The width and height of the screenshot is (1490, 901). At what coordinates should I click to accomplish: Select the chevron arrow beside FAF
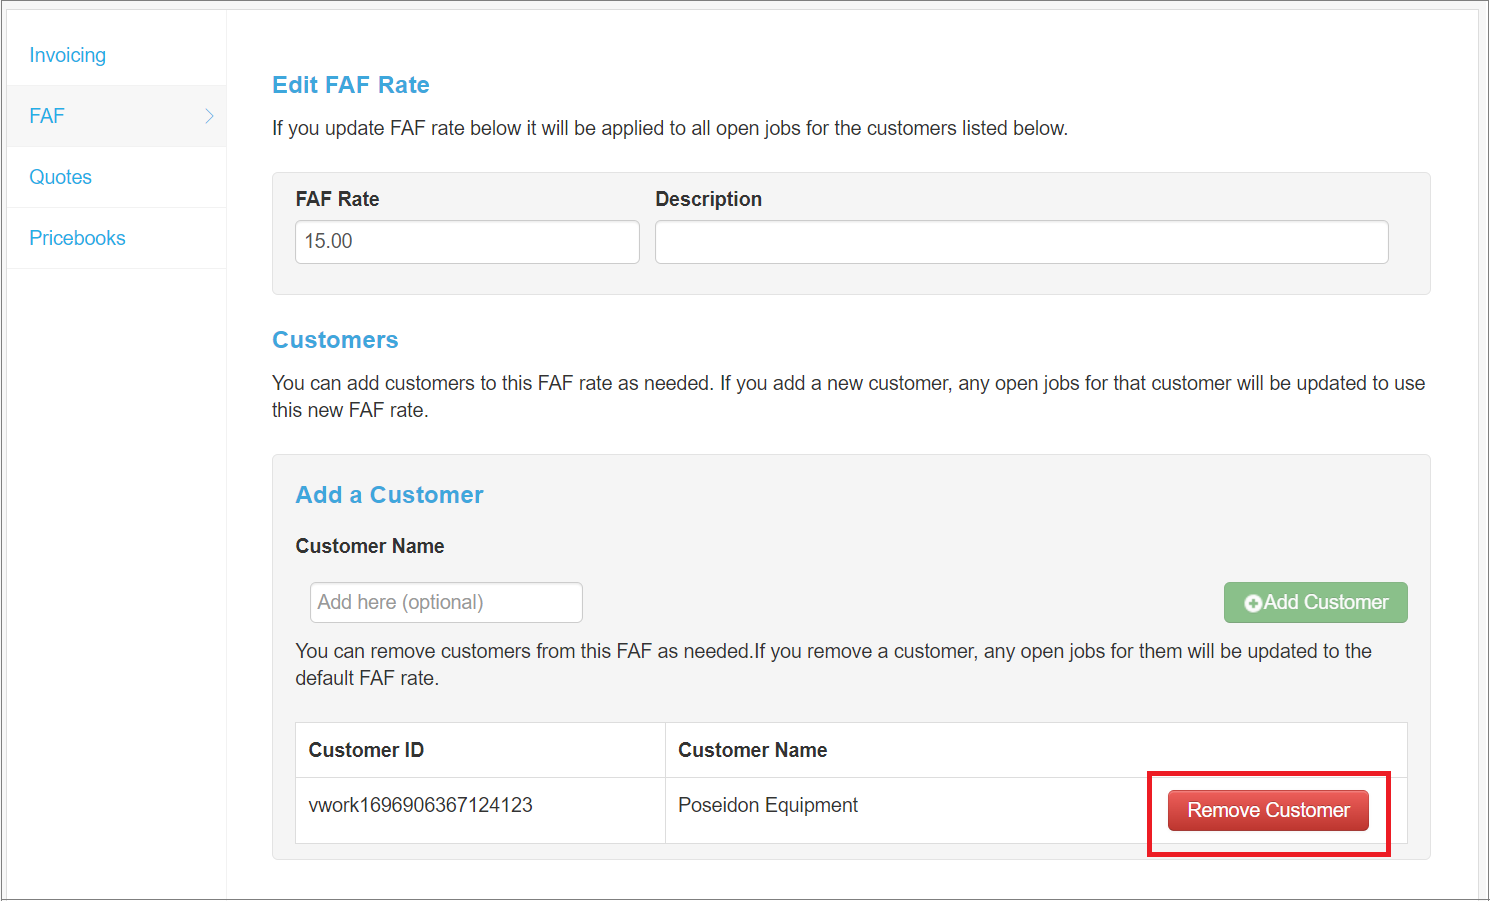209,116
